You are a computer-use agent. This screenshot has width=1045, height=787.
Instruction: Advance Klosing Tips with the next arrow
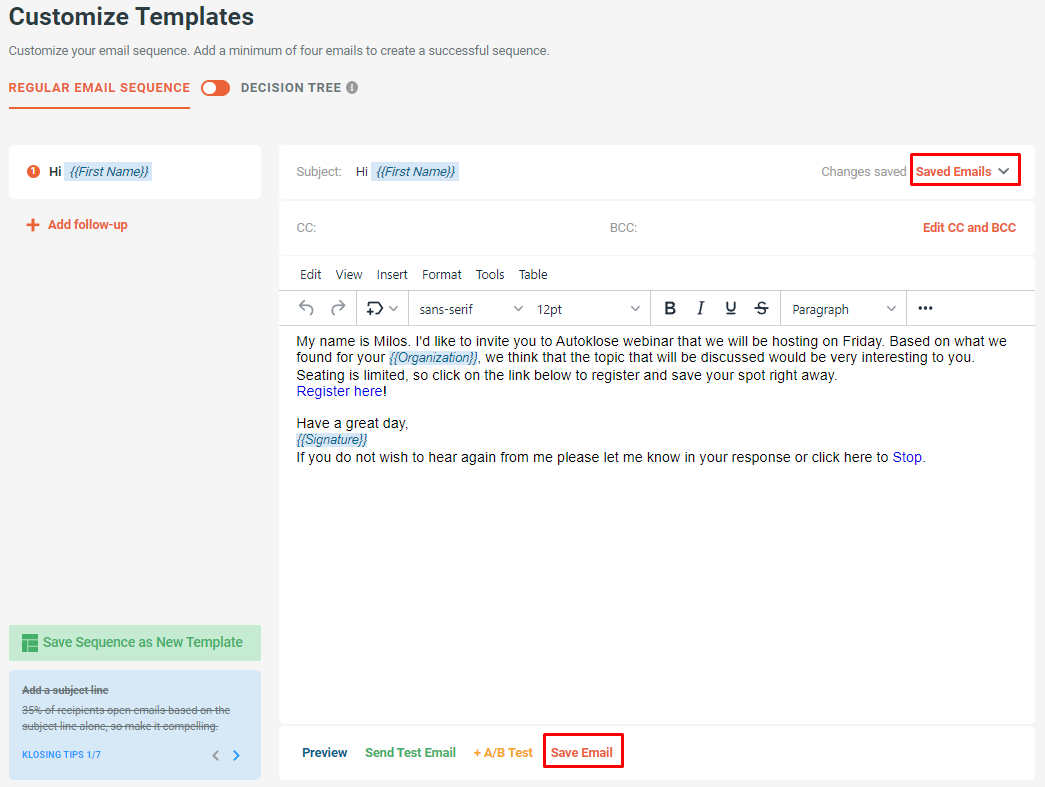pos(237,755)
